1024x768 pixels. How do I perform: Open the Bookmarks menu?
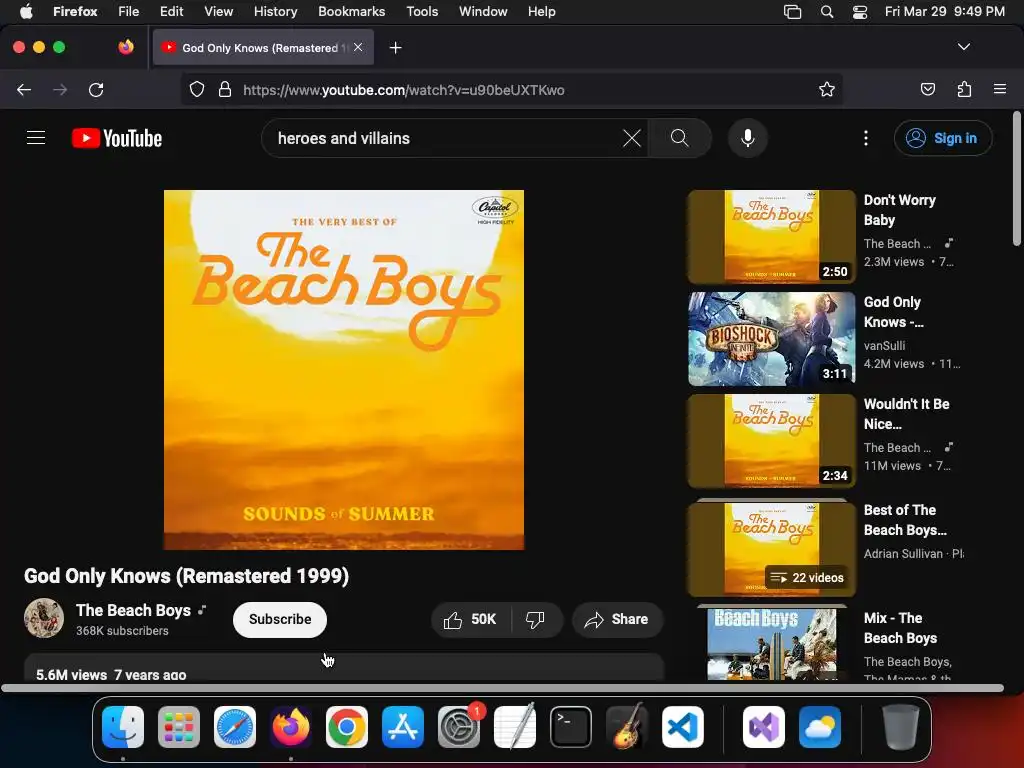click(351, 12)
